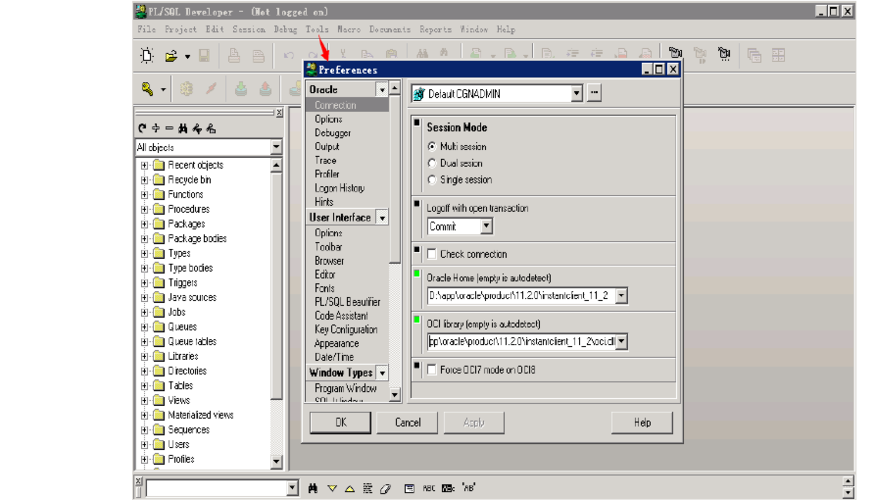The height and width of the screenshot is (500, 875).
Task: Click the Rollback toolbar icon
Action: pyautogui.click(x=266, y=89)
